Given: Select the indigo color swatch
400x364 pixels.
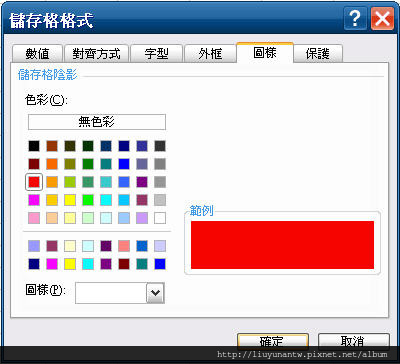Looking at the screenshot, I should (142, 146).
